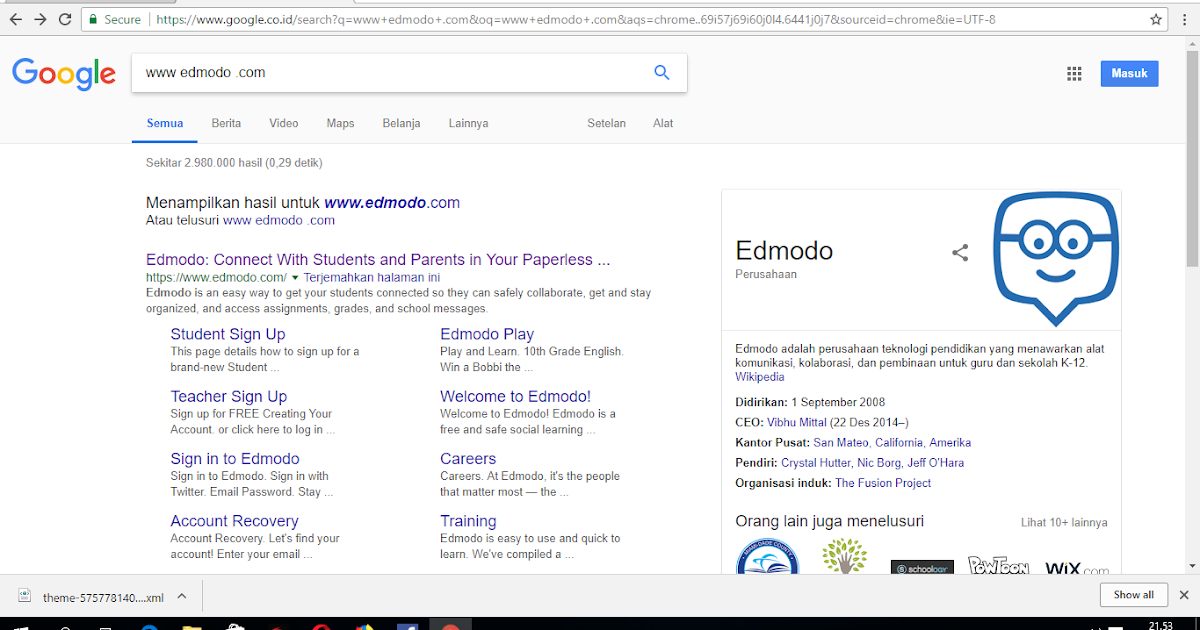Click the share icon in Edmodo panel
Viewport: 1200px width, 630px height.
click(x=960, y=253)
